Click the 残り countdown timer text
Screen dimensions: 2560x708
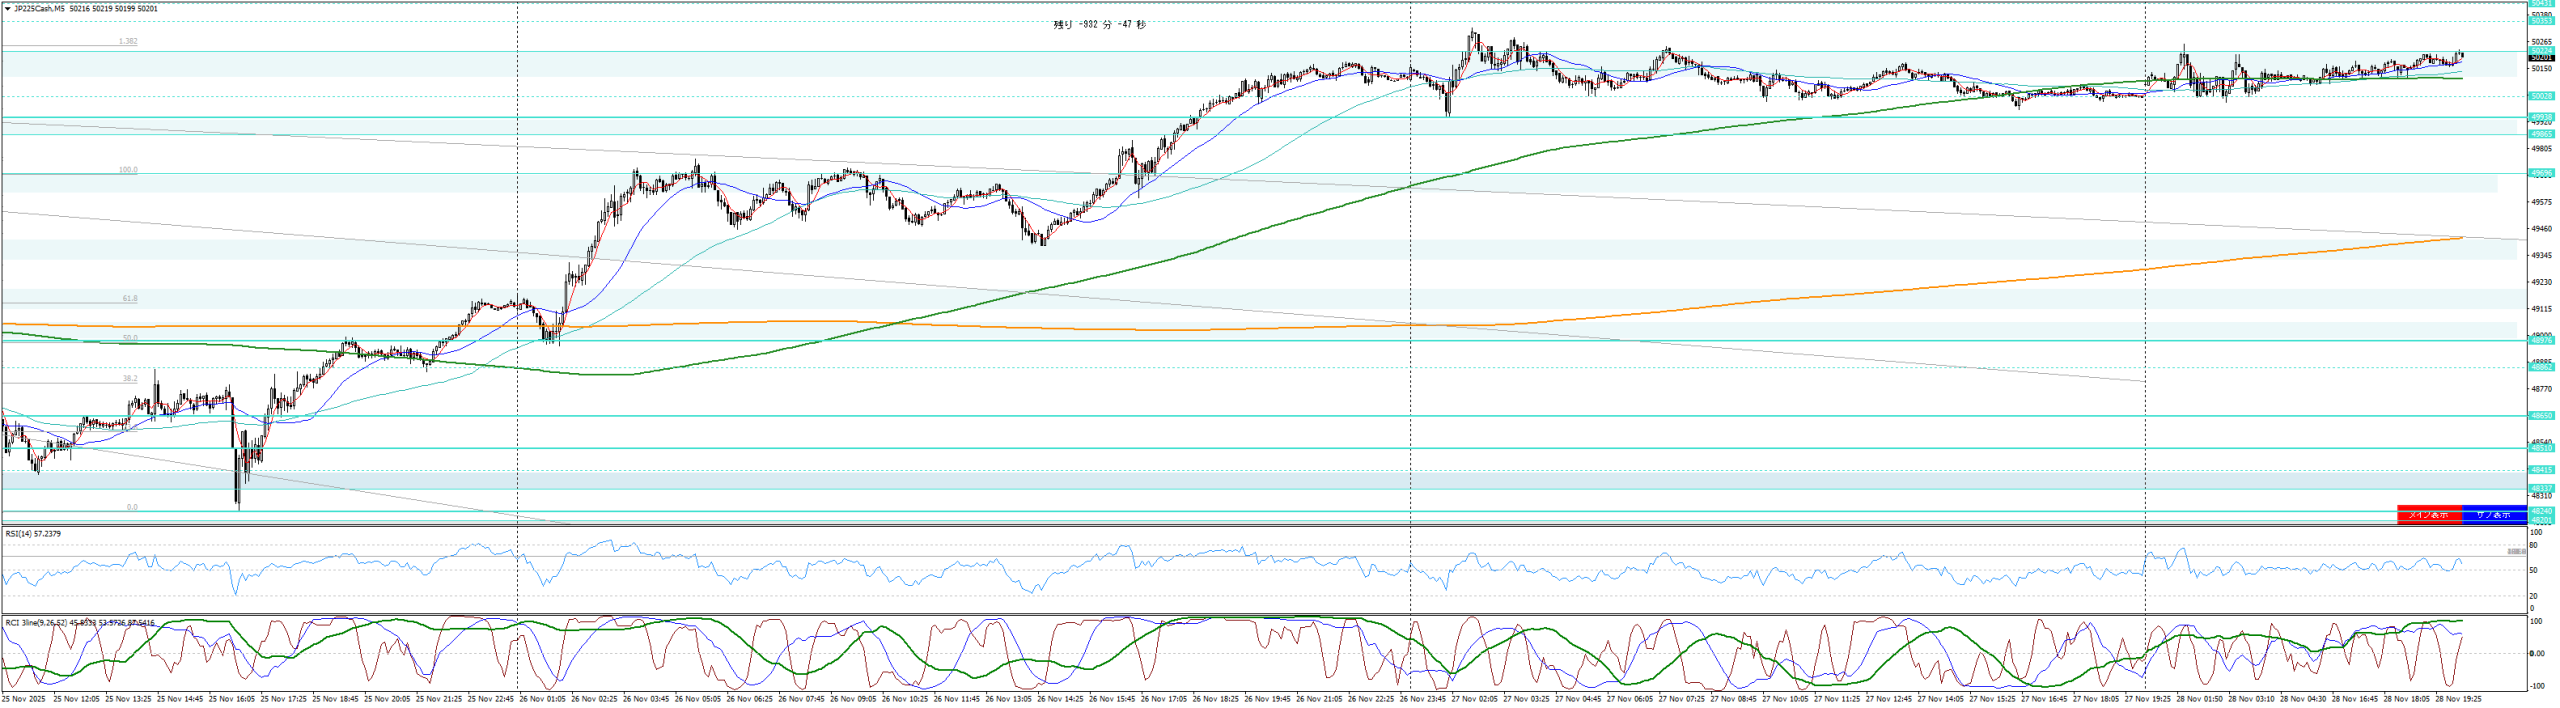[1099, 25]
